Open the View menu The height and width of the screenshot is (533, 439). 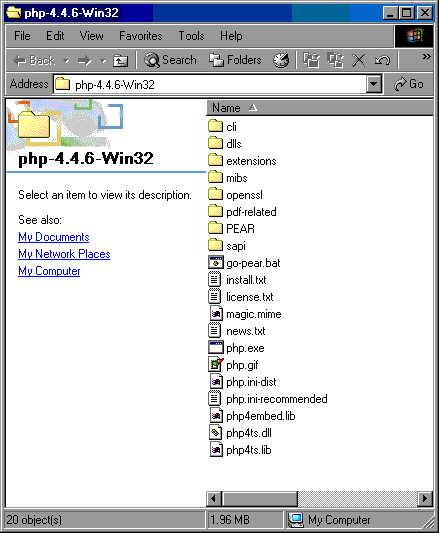(91, 36)
